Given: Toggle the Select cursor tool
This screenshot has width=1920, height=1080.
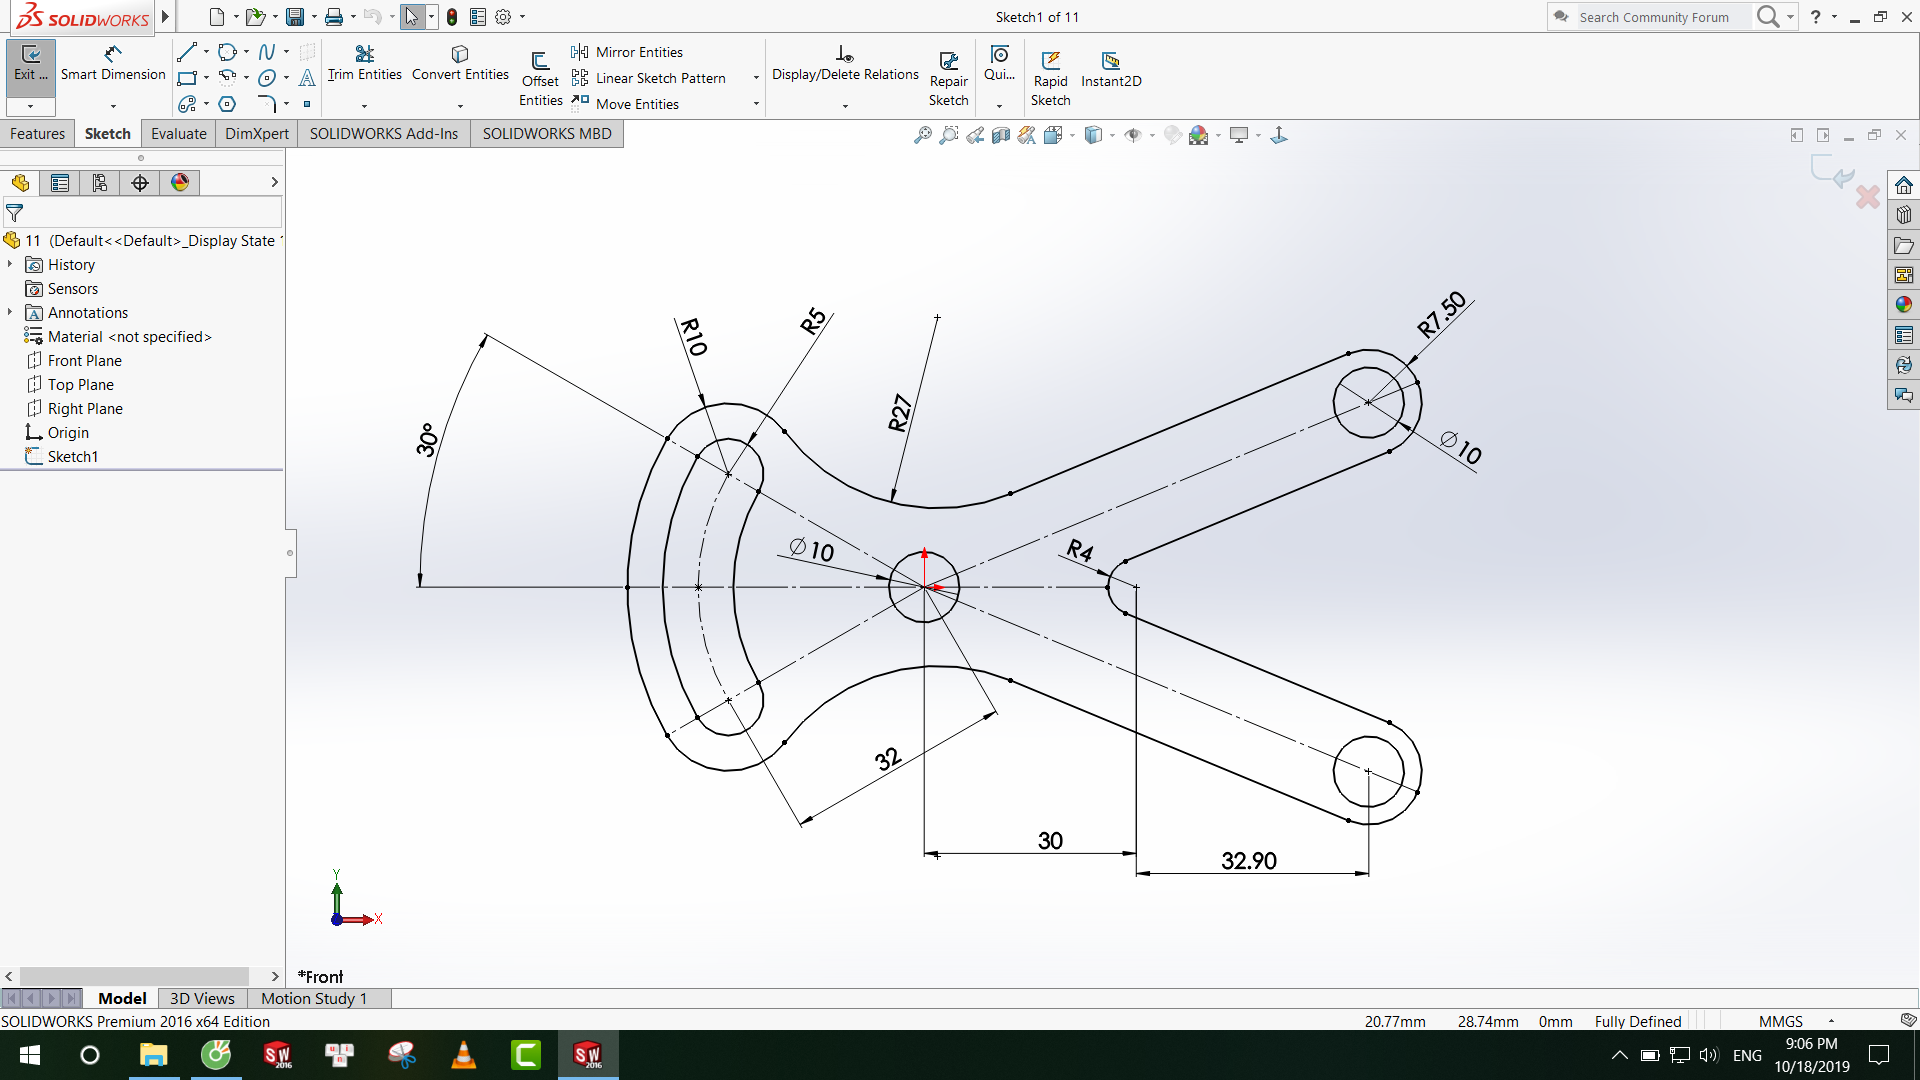Looking at the screenshot, I should (412, 17).
